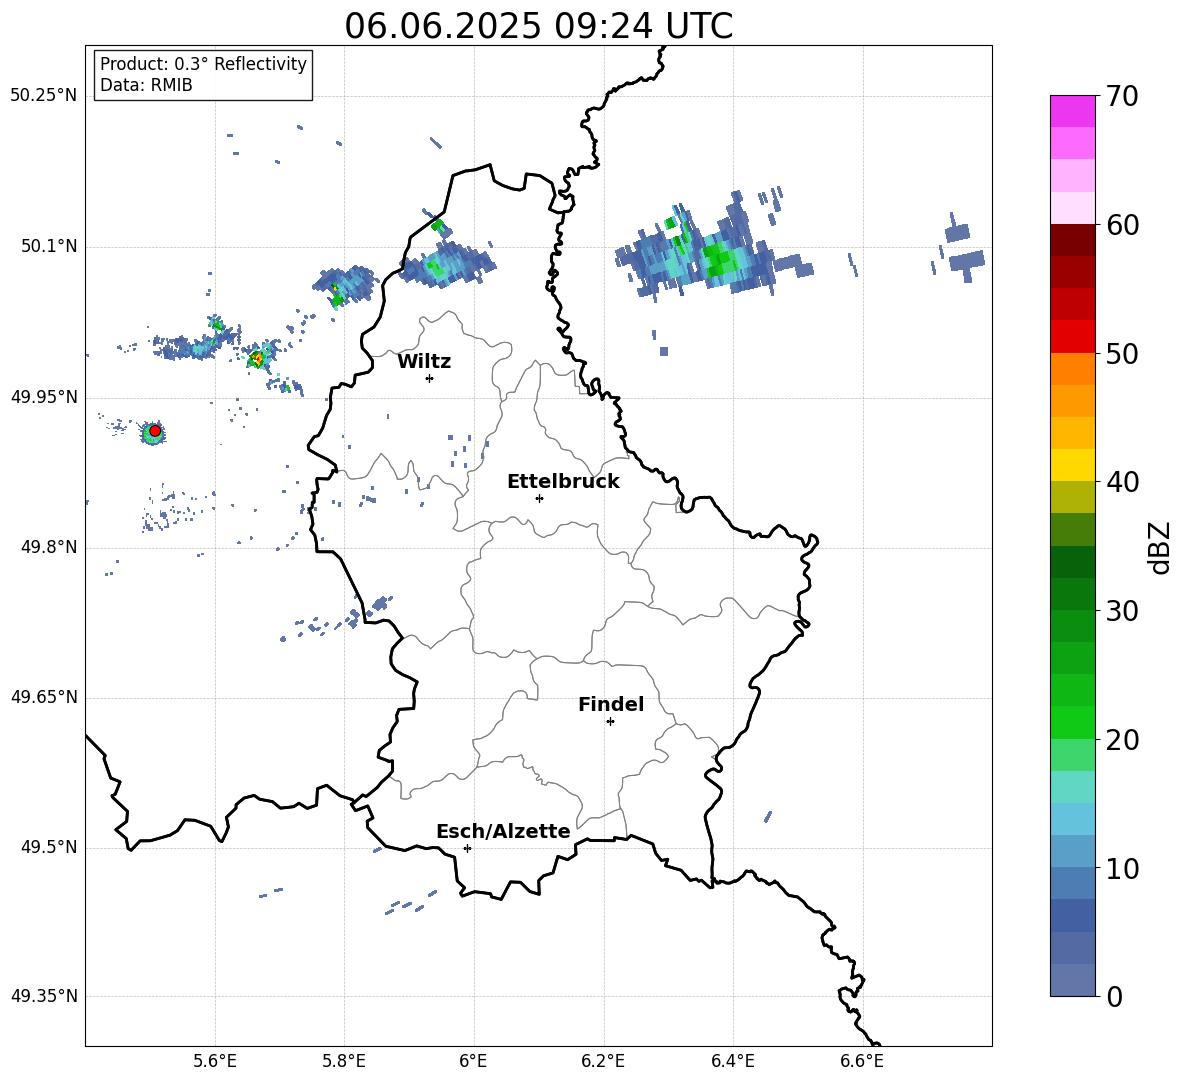Click the 6.6°E longitude label

coord(862,1061)
